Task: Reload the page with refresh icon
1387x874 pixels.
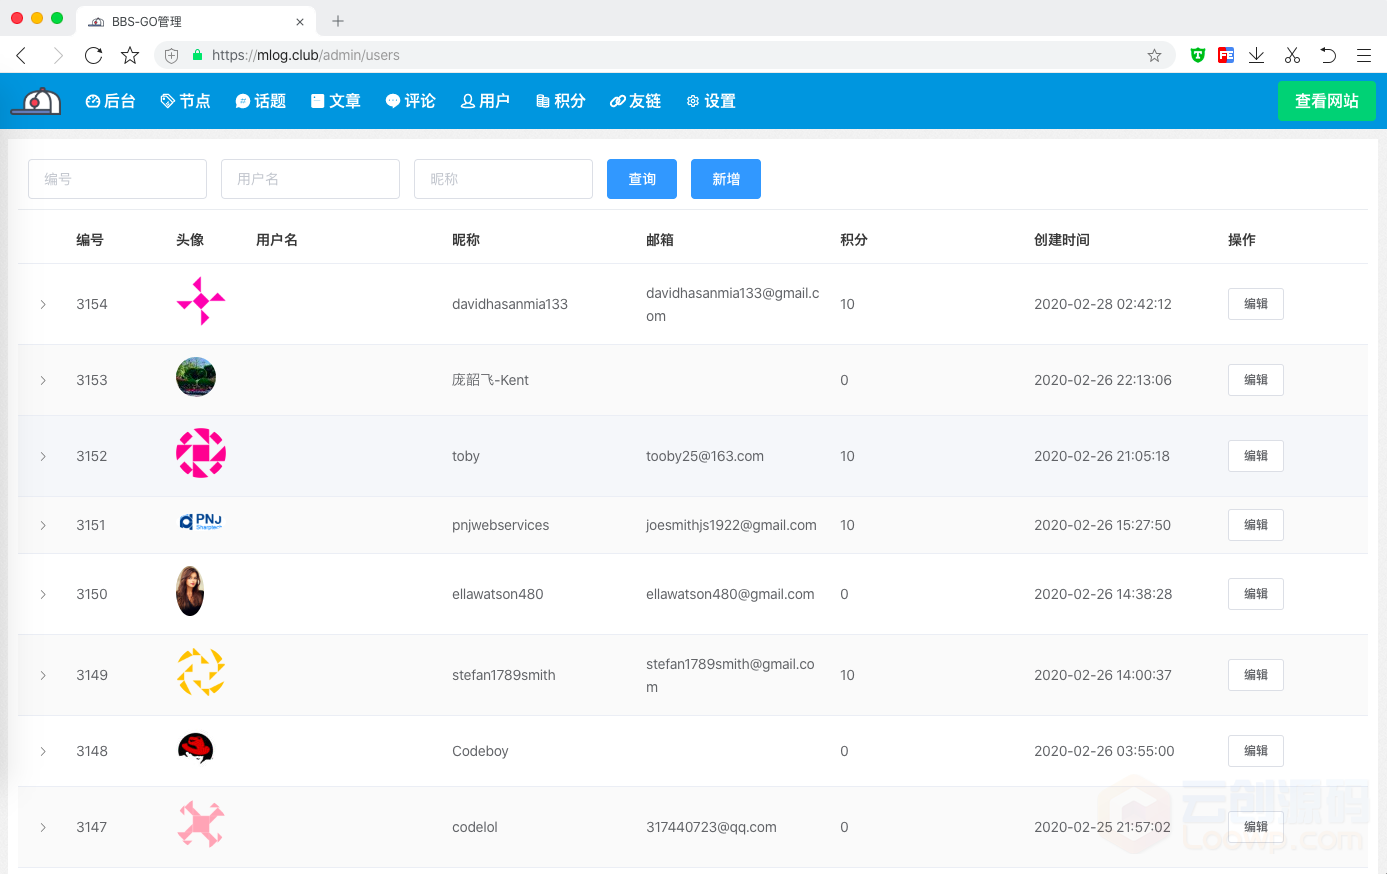Action: click(94, 55)
